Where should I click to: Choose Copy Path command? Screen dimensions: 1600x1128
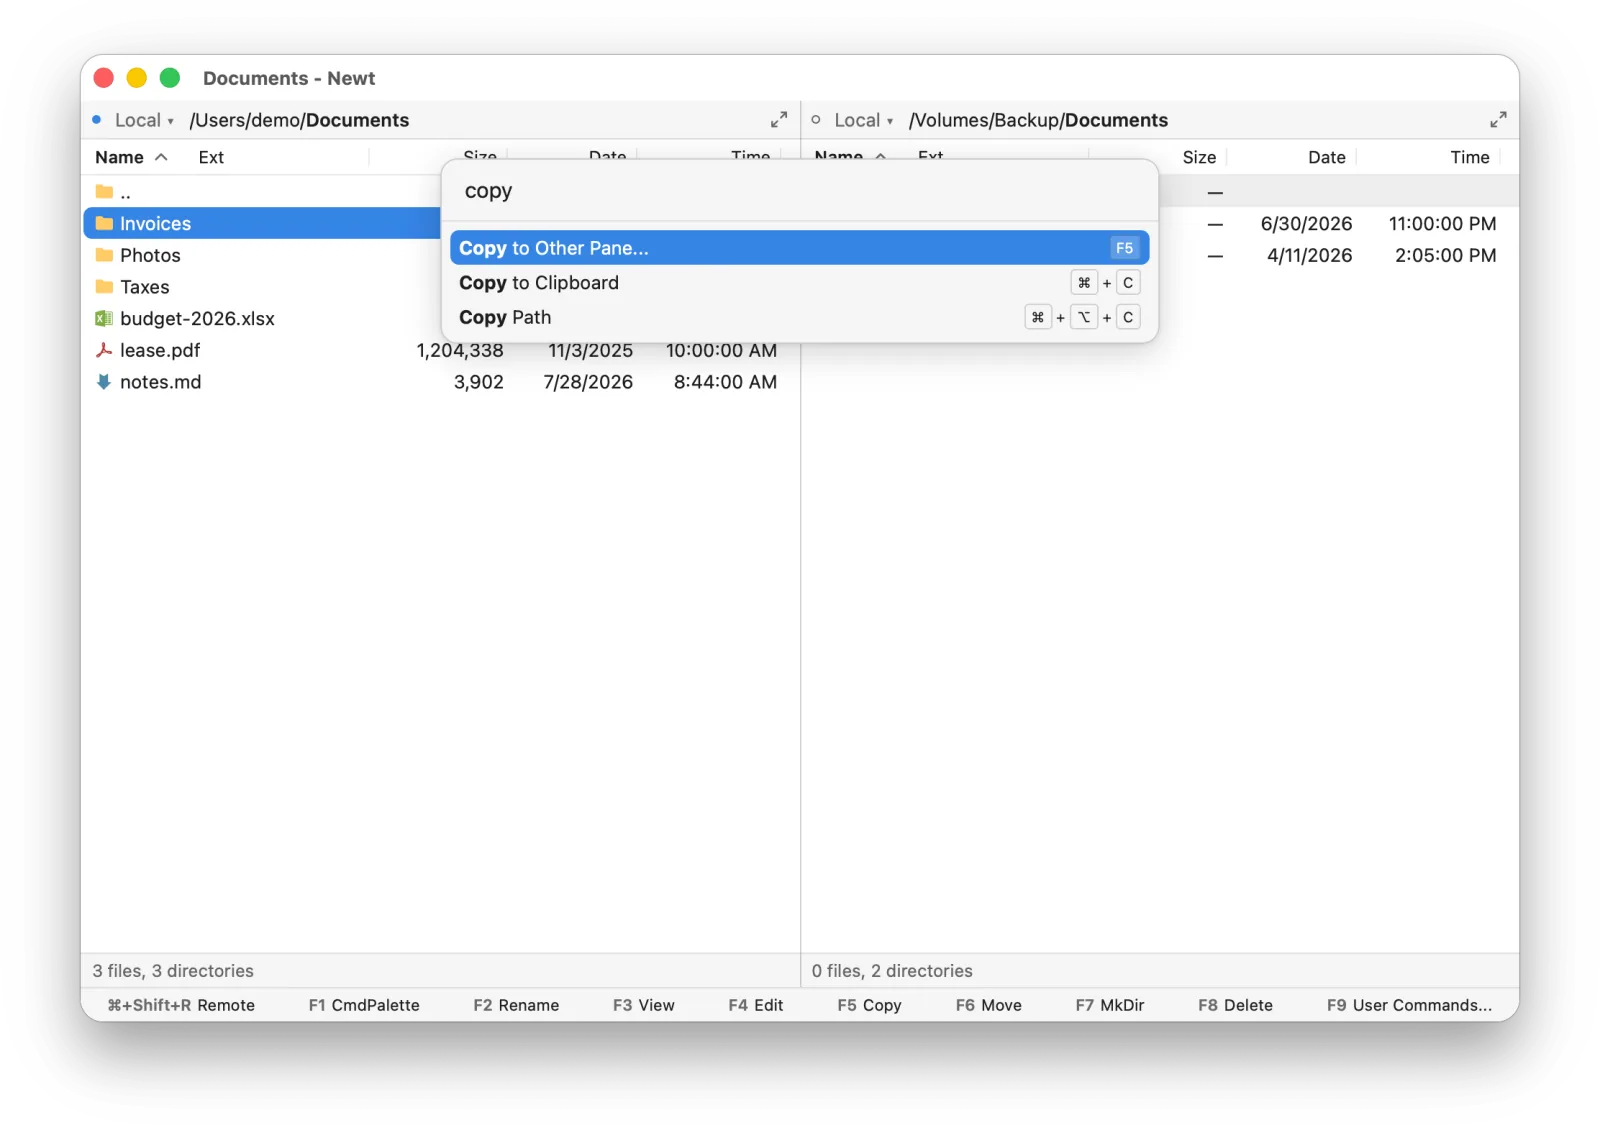800,317
